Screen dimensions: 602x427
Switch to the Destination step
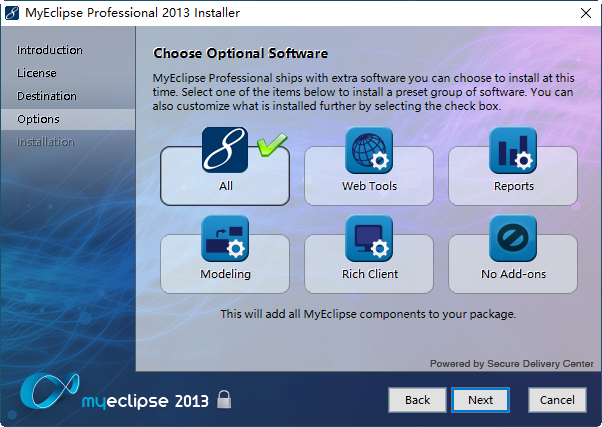click(47, 96)
